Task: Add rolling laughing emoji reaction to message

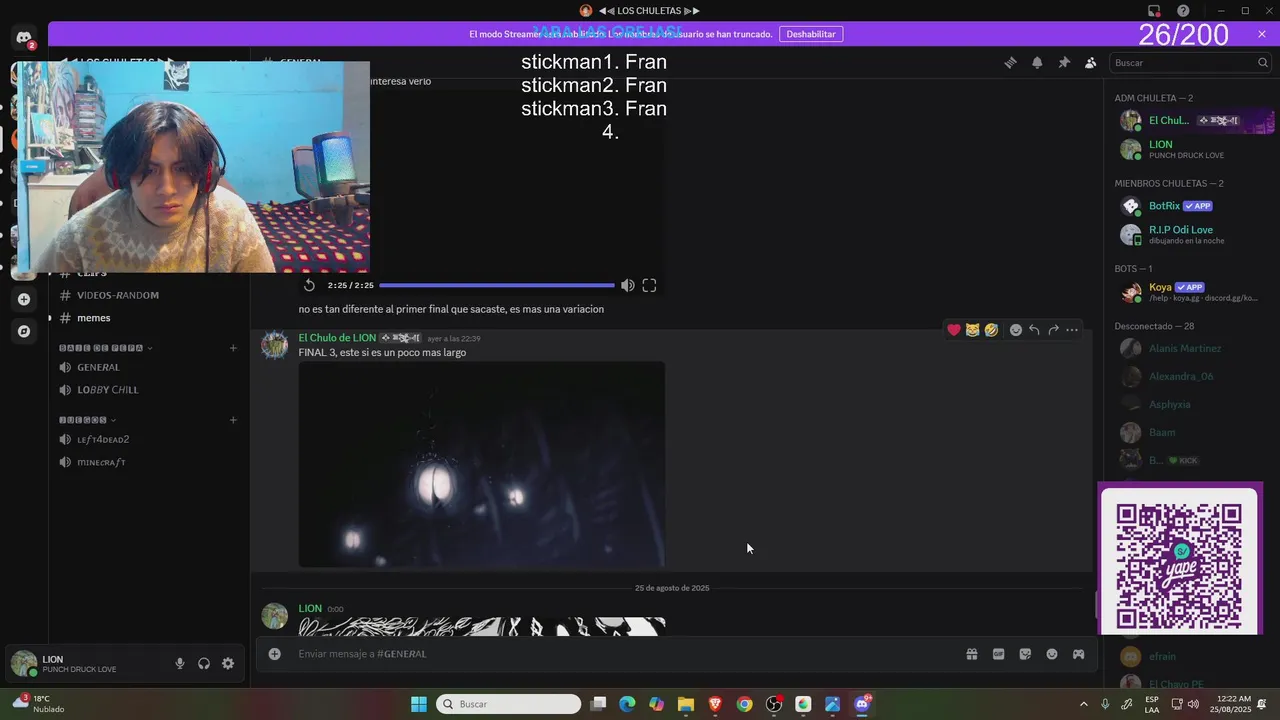Action: (991, 330)
